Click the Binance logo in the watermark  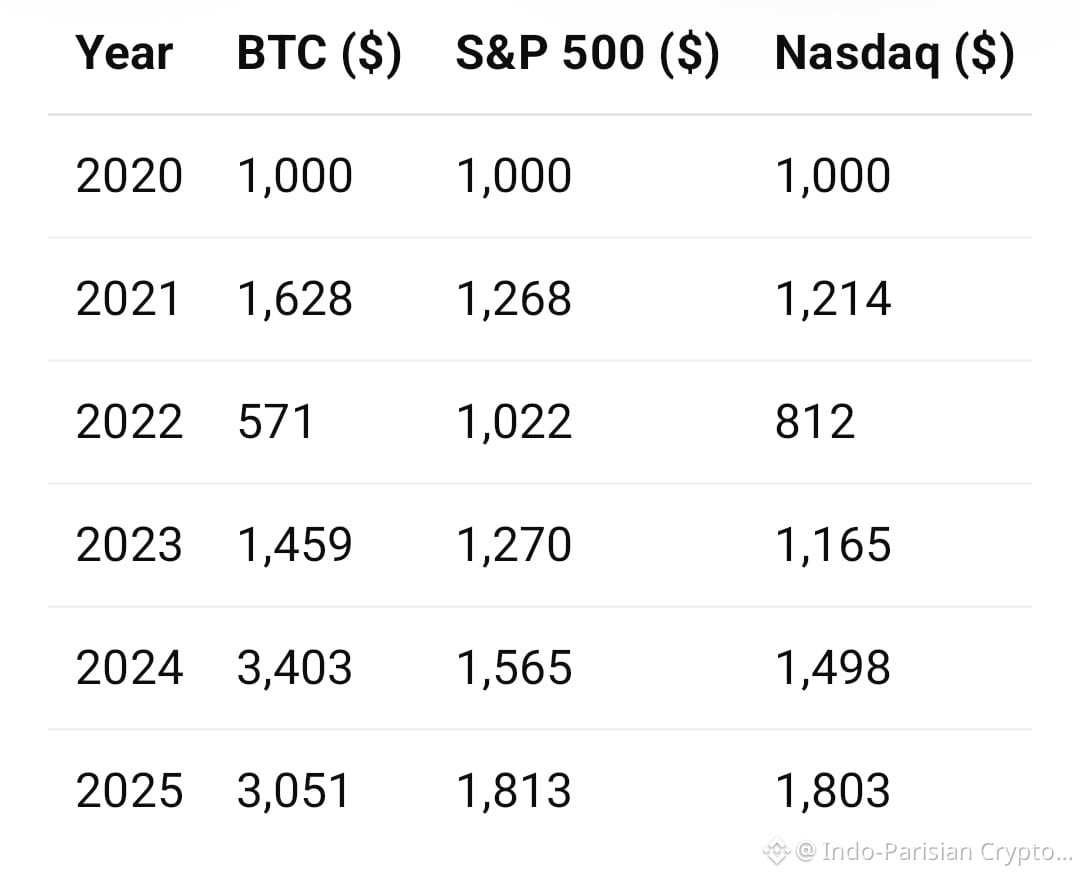coord(777,852)
